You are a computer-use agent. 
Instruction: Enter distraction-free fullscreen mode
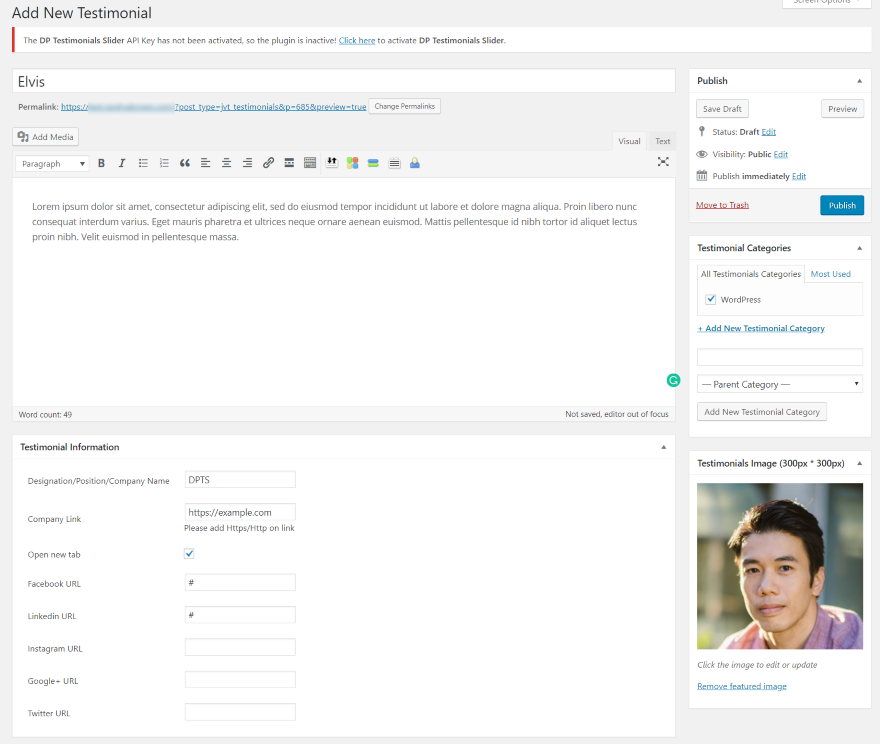click(x=663, y=162)
